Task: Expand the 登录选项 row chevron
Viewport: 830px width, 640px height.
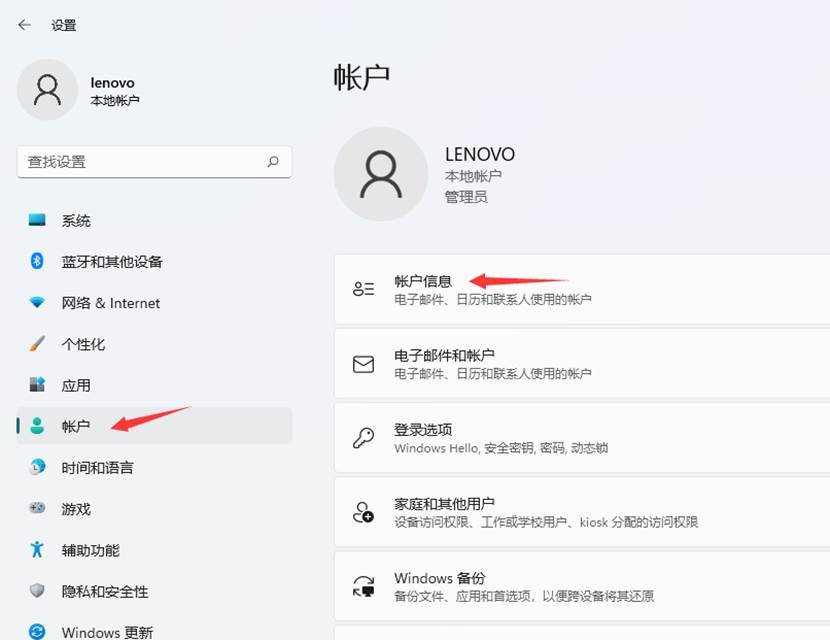Action: [x=820, y=437]
